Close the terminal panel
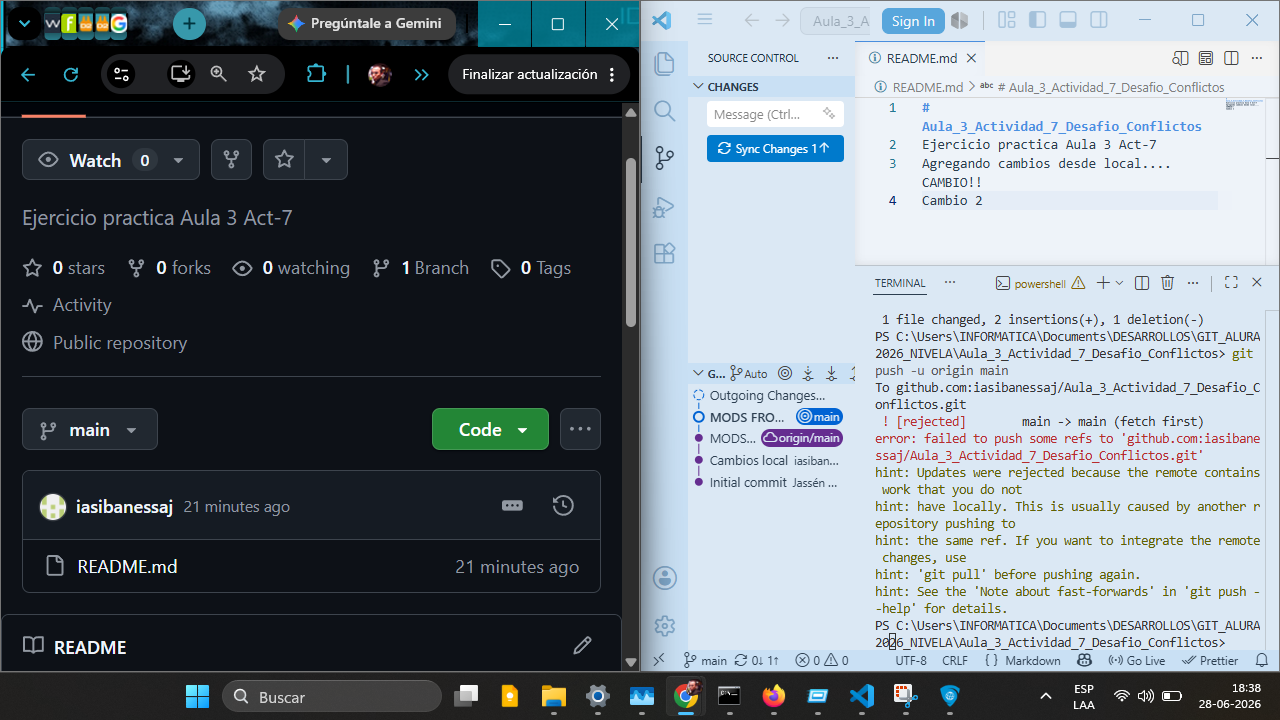This screenshot has width=1280, height=720. coord(1257,283)
